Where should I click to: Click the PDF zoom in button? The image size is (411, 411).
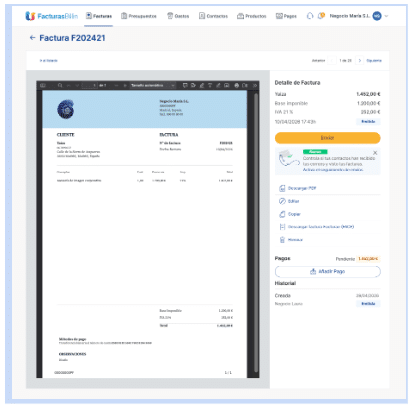point(125,85)
